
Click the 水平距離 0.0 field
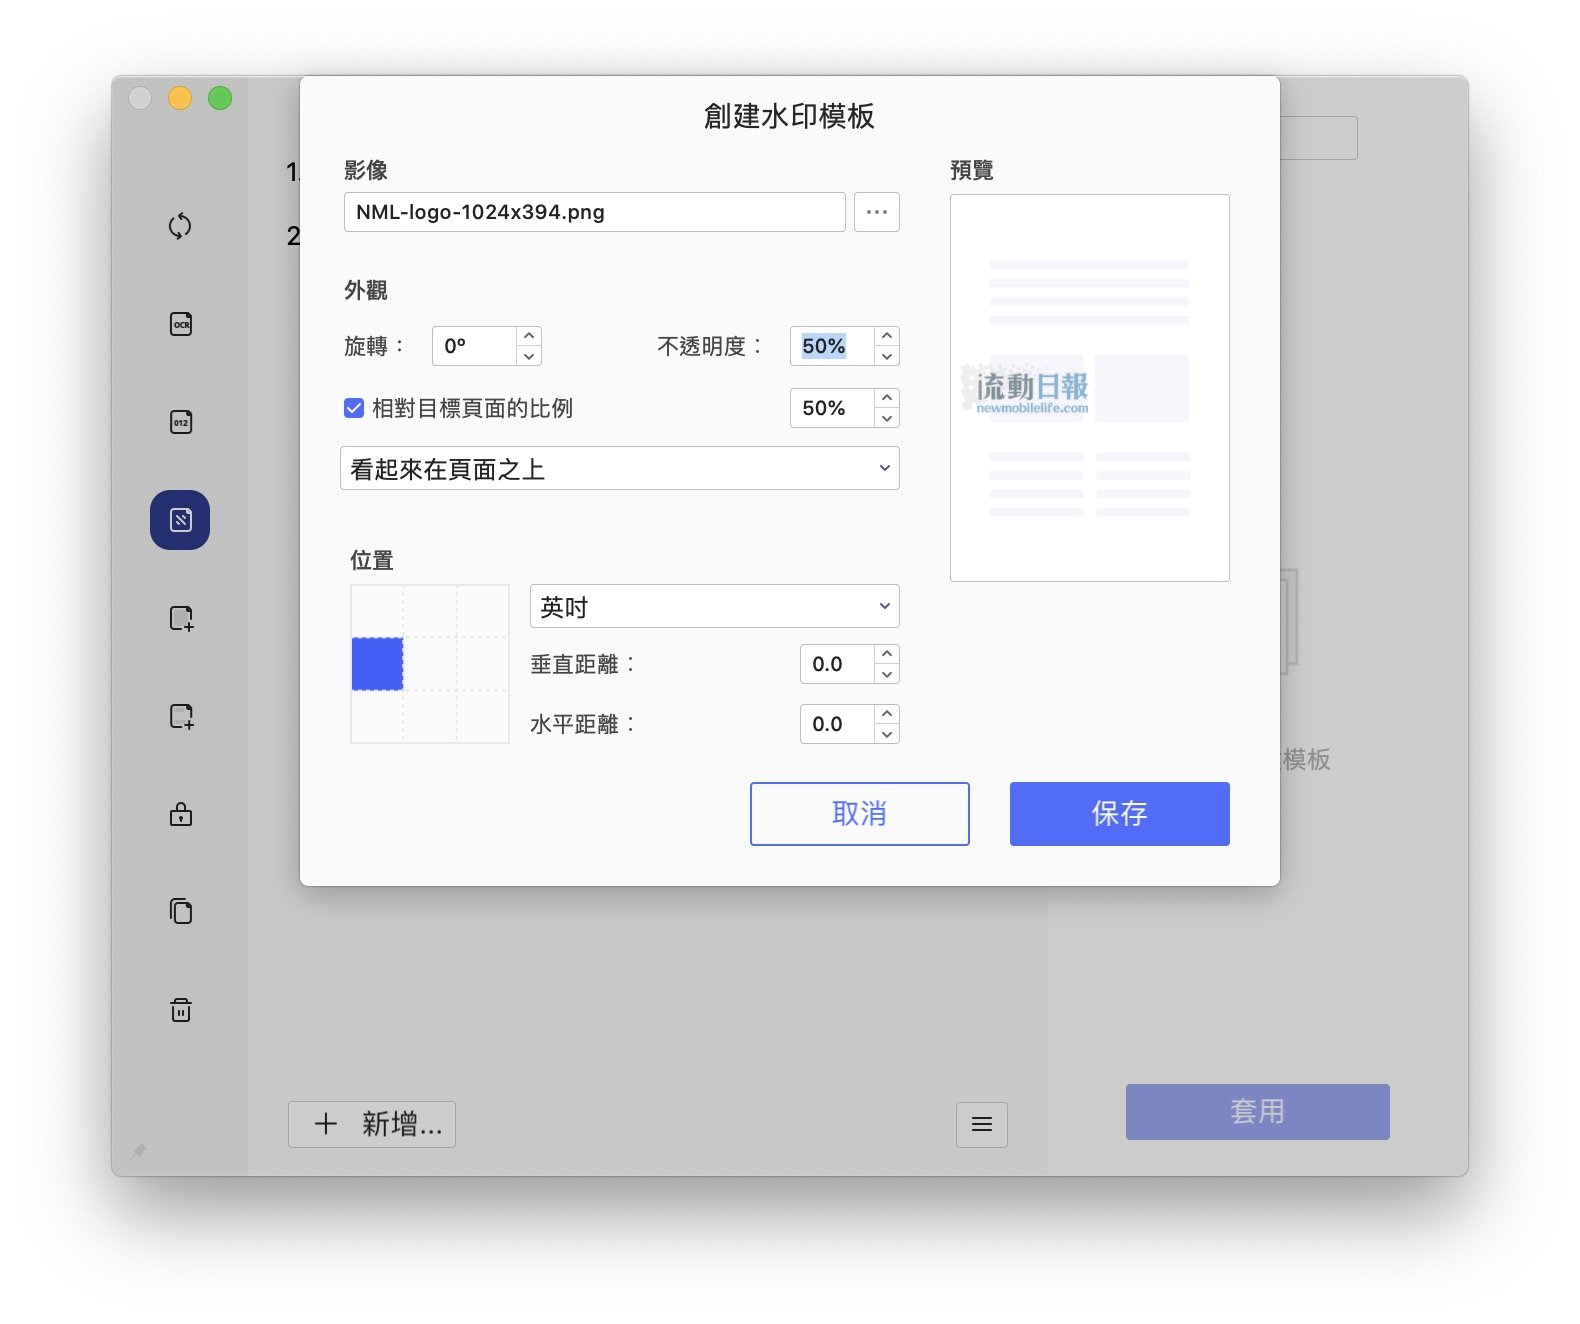click(838, 724)
